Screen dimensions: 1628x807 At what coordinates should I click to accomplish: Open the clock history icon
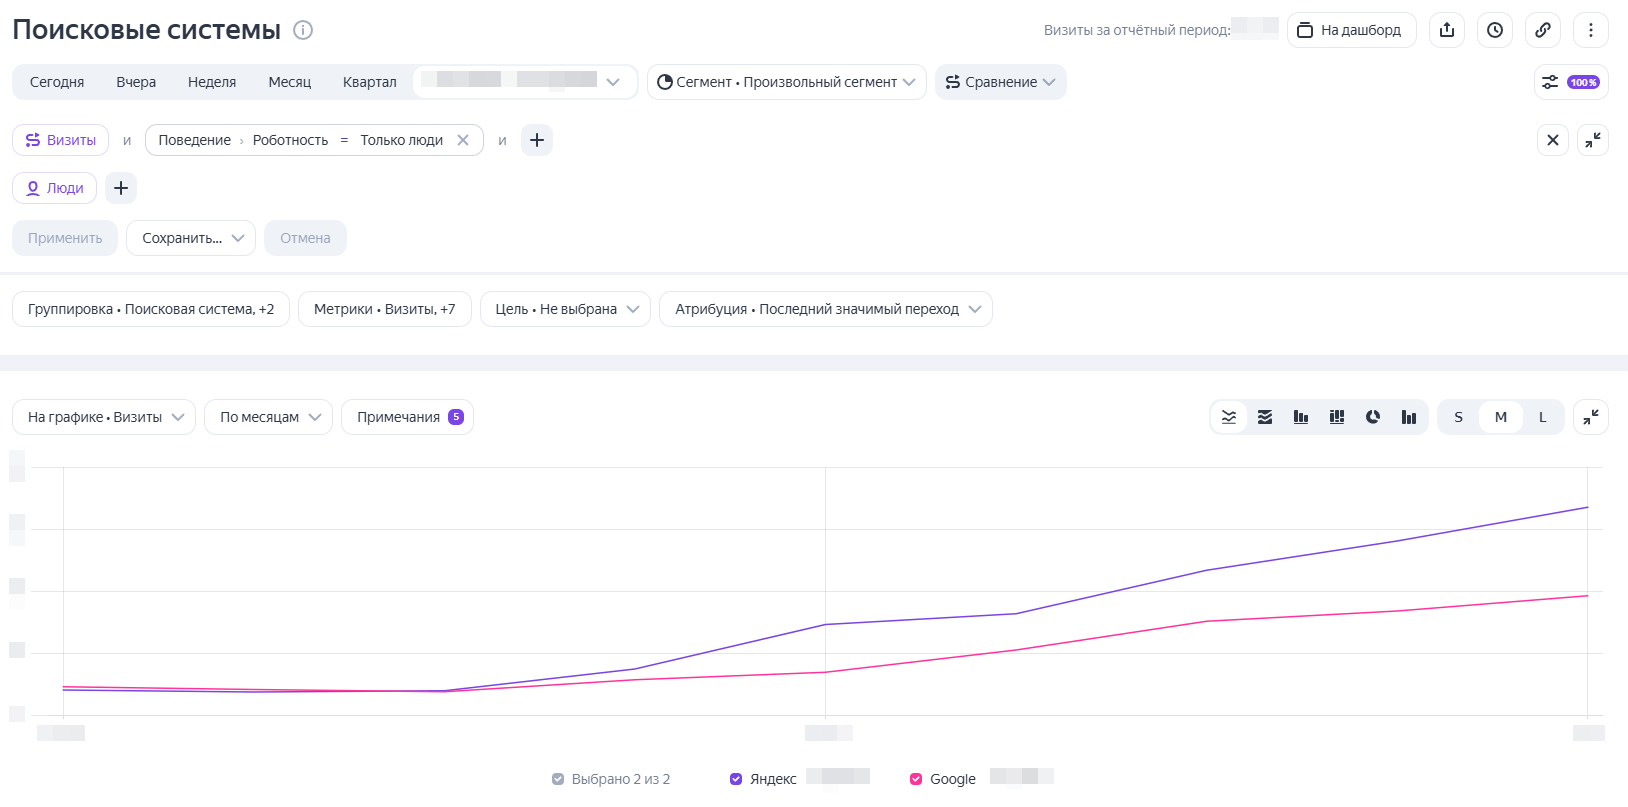click(x=1495, y=30)
